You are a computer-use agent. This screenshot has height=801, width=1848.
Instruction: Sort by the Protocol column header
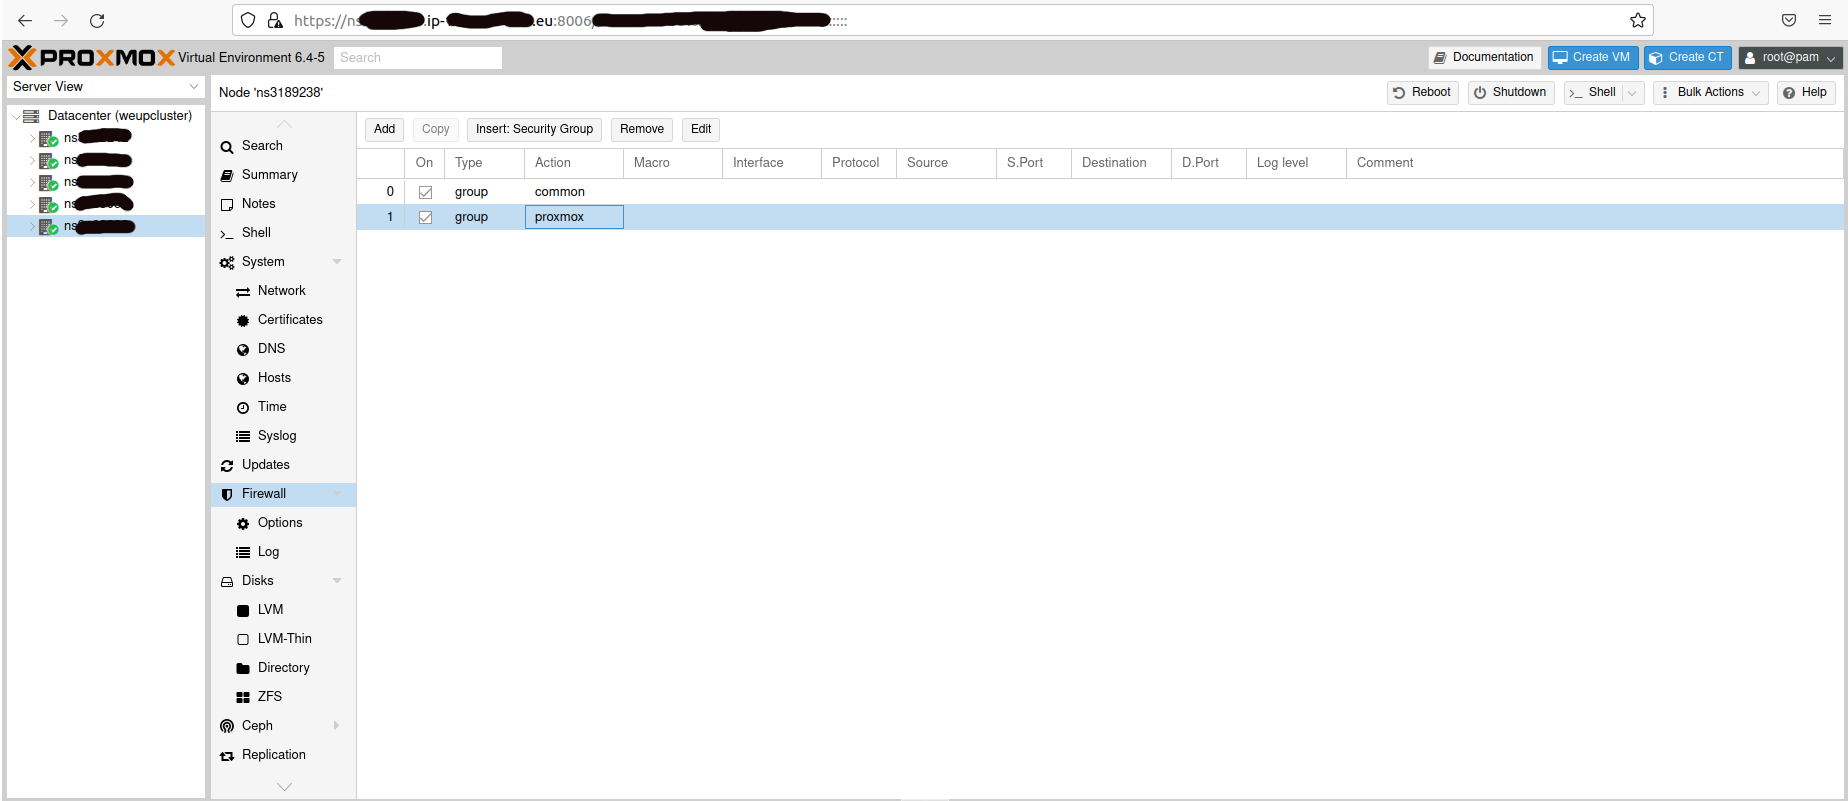click(x=856, y=163)
